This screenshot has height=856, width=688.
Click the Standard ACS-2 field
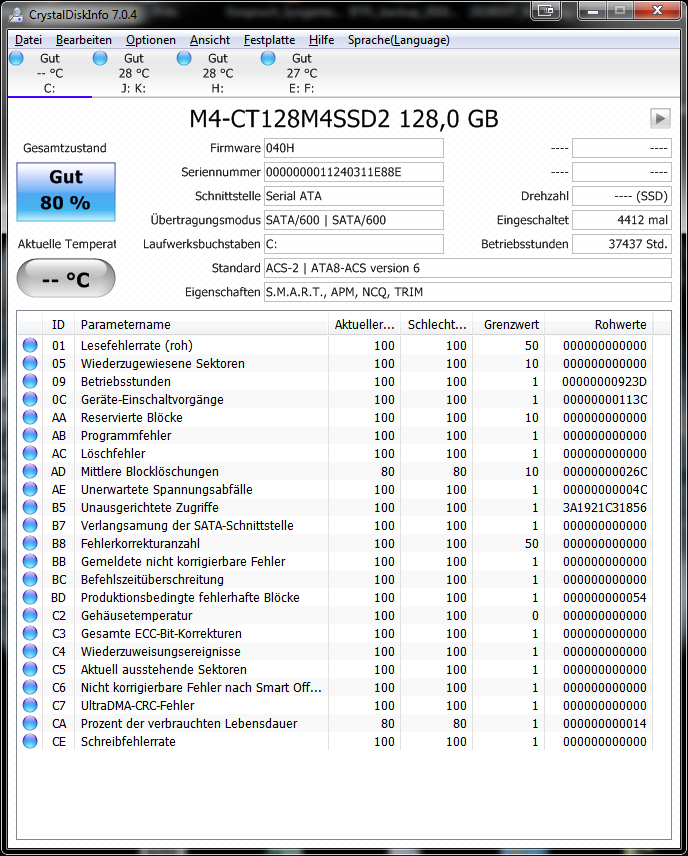tap(468, 268)
